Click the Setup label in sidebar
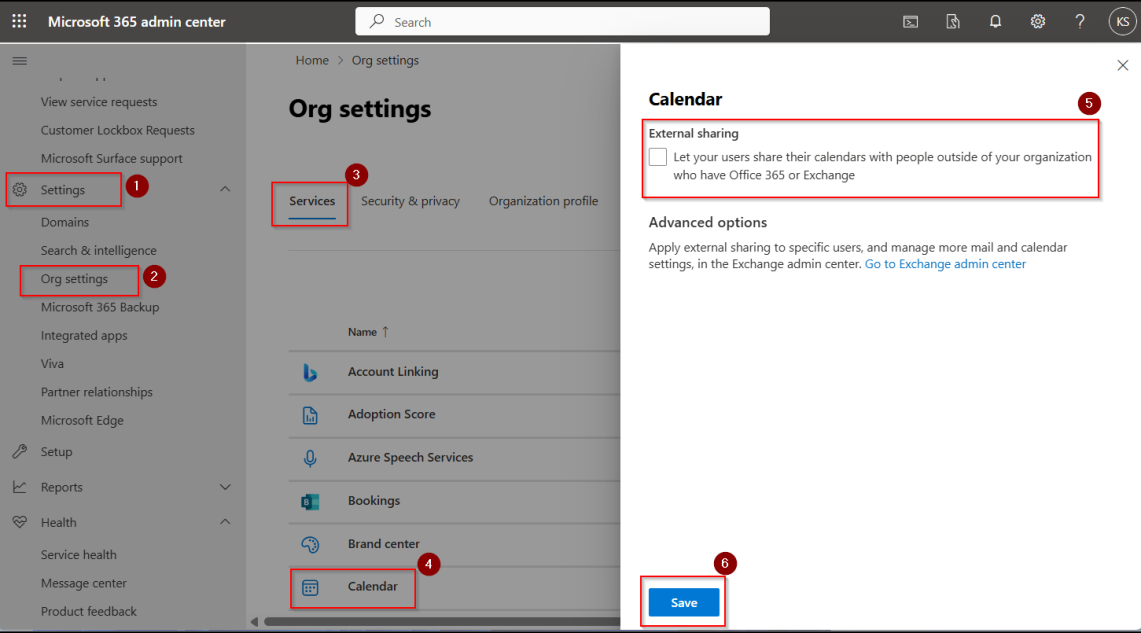This screenshot has height=633, width=1141. (x=57, y=452)
